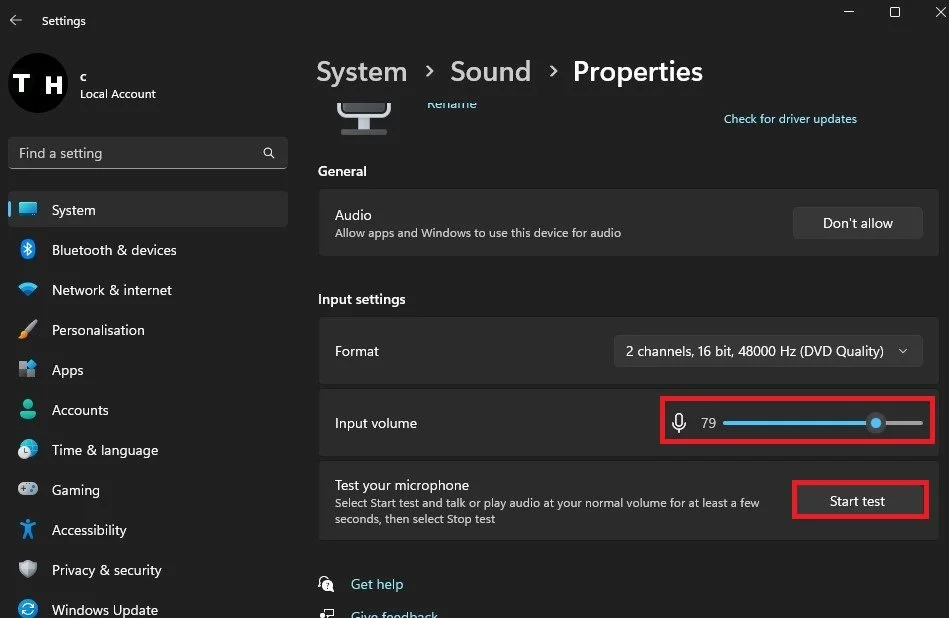Click the Audio setting title
Image resolution: width=949 pixels, height=618 pixels.
(353, 215)
